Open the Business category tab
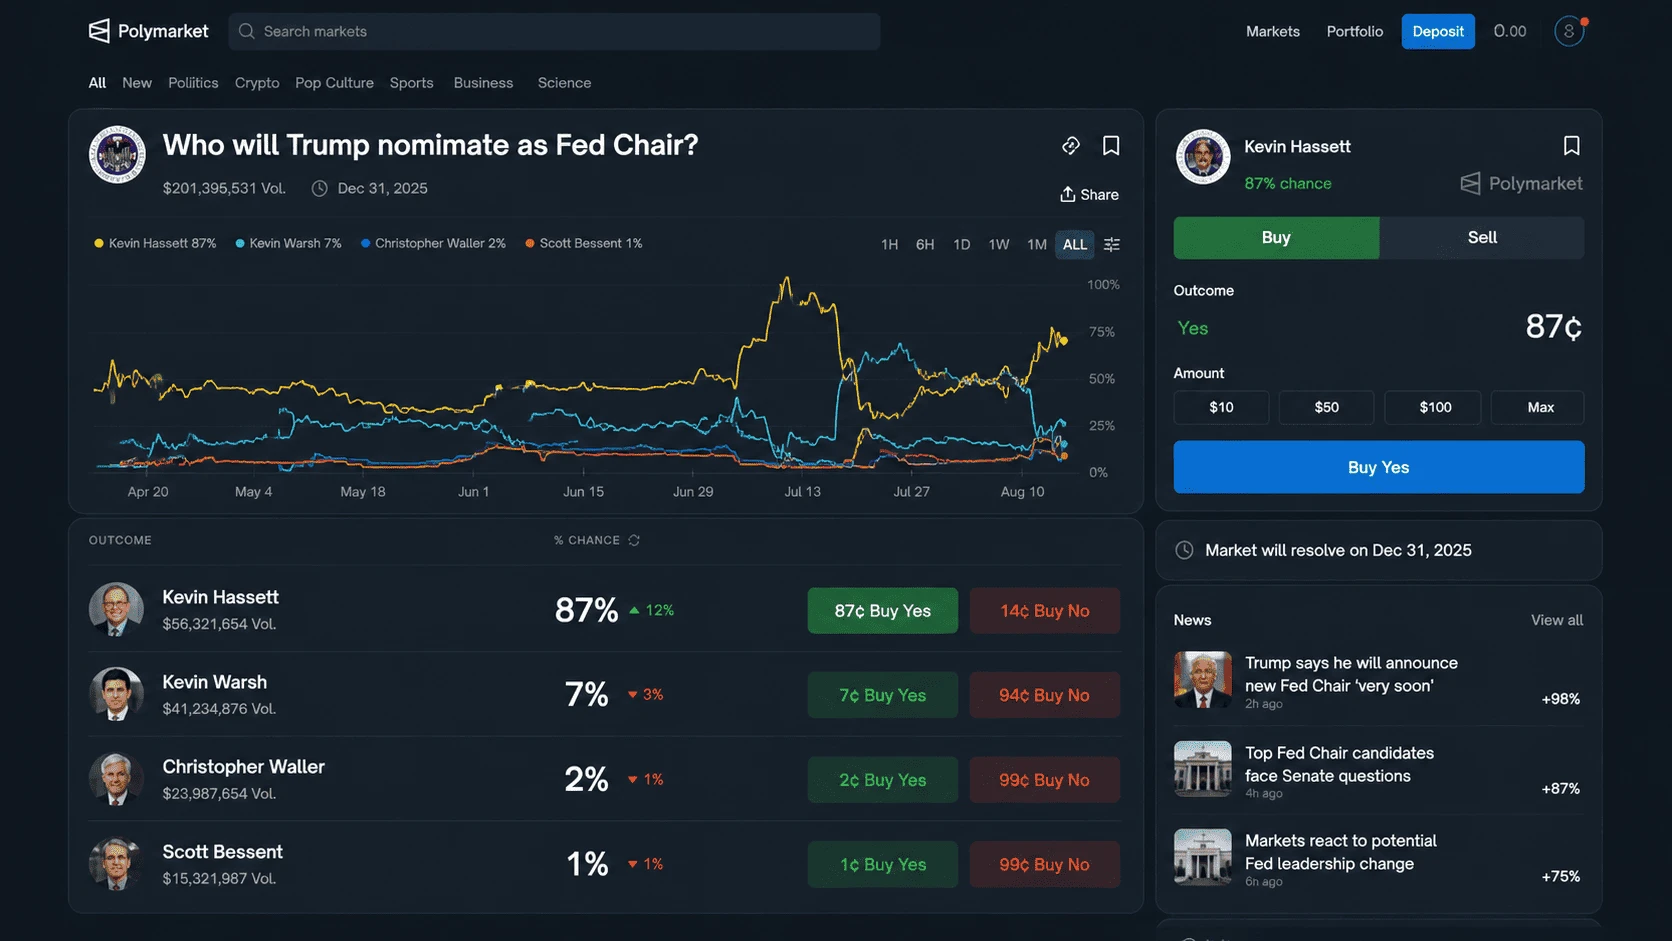Screen dimensions: 1672x941 point(483,83)
